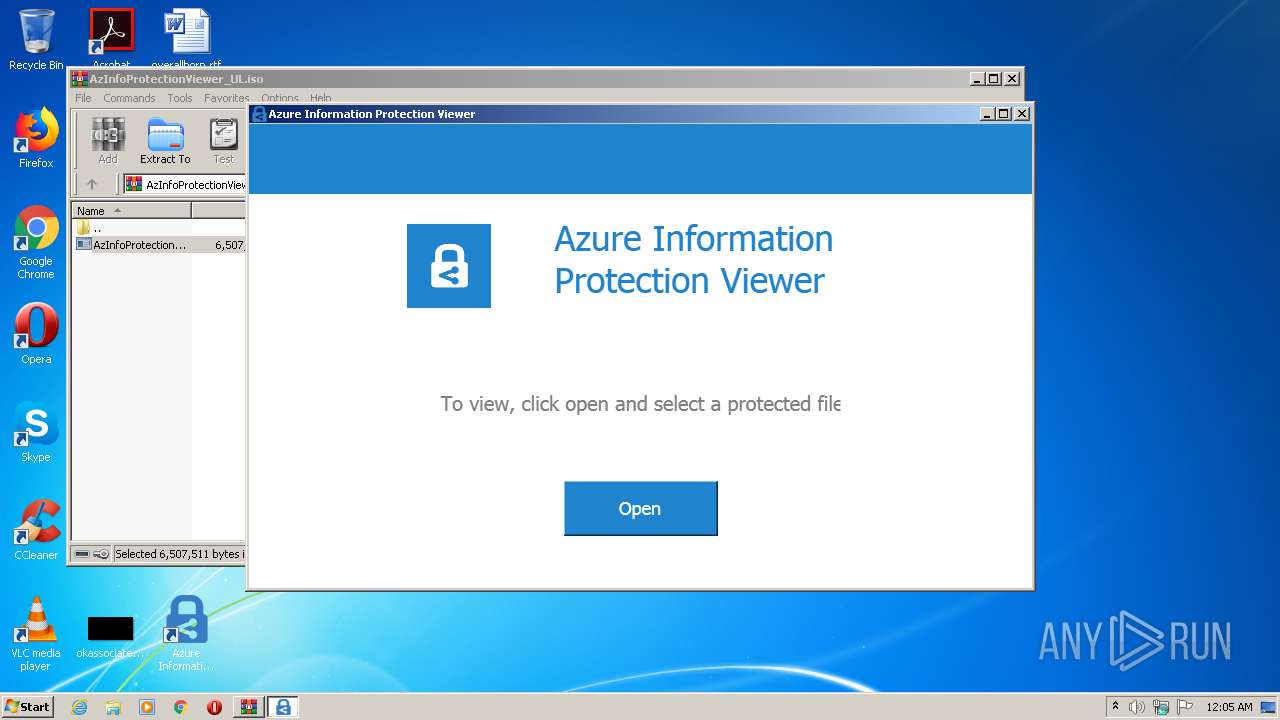Open Azure Information desktop shortcut
The image size is (1280, 720).
186,634
